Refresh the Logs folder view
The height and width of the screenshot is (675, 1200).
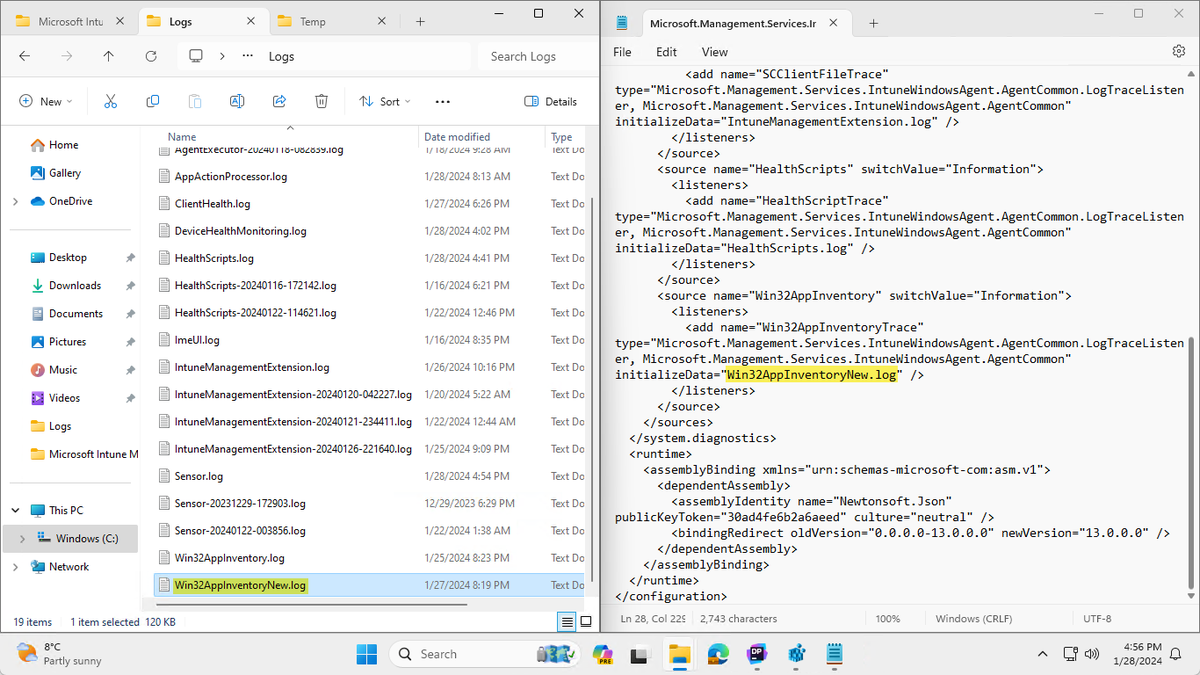tap(151, 57)
